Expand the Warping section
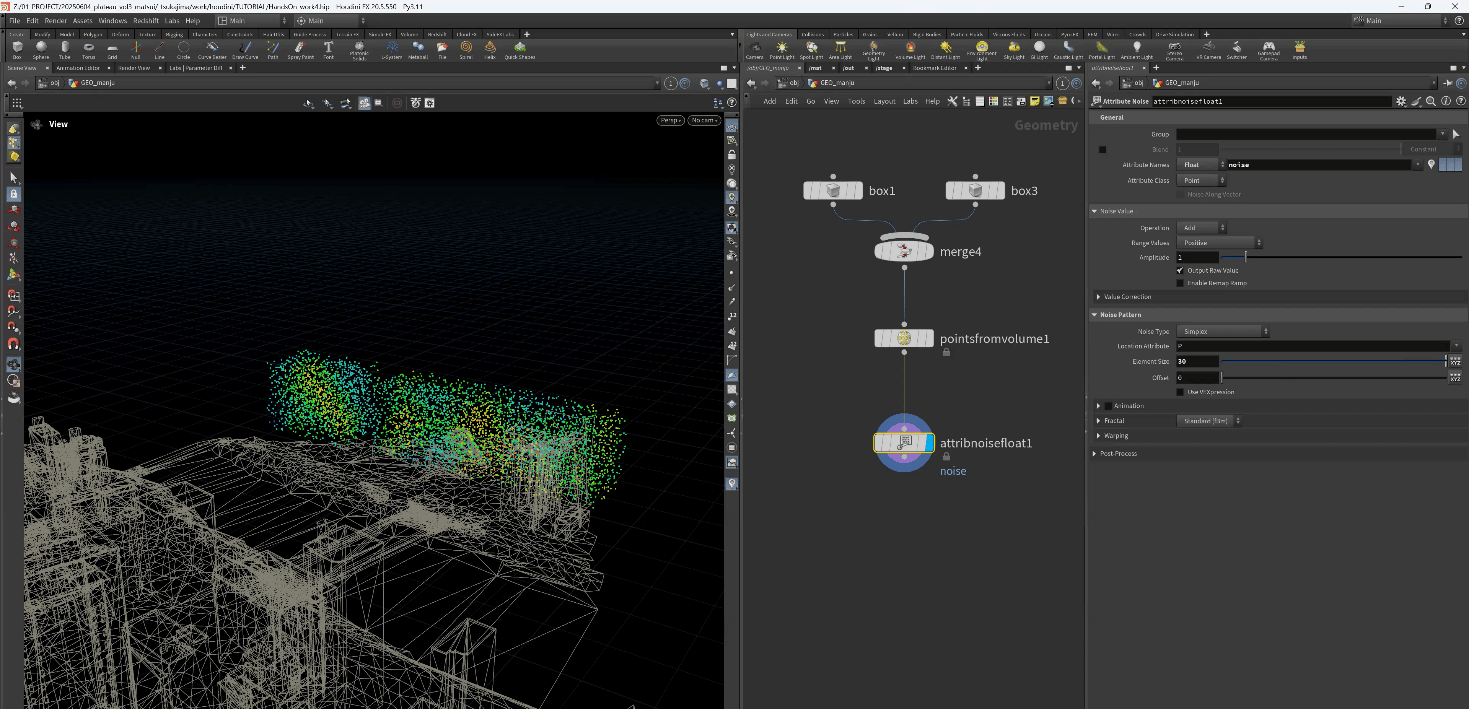This screenshot has width=1469, height=709. pos(1099,436)
